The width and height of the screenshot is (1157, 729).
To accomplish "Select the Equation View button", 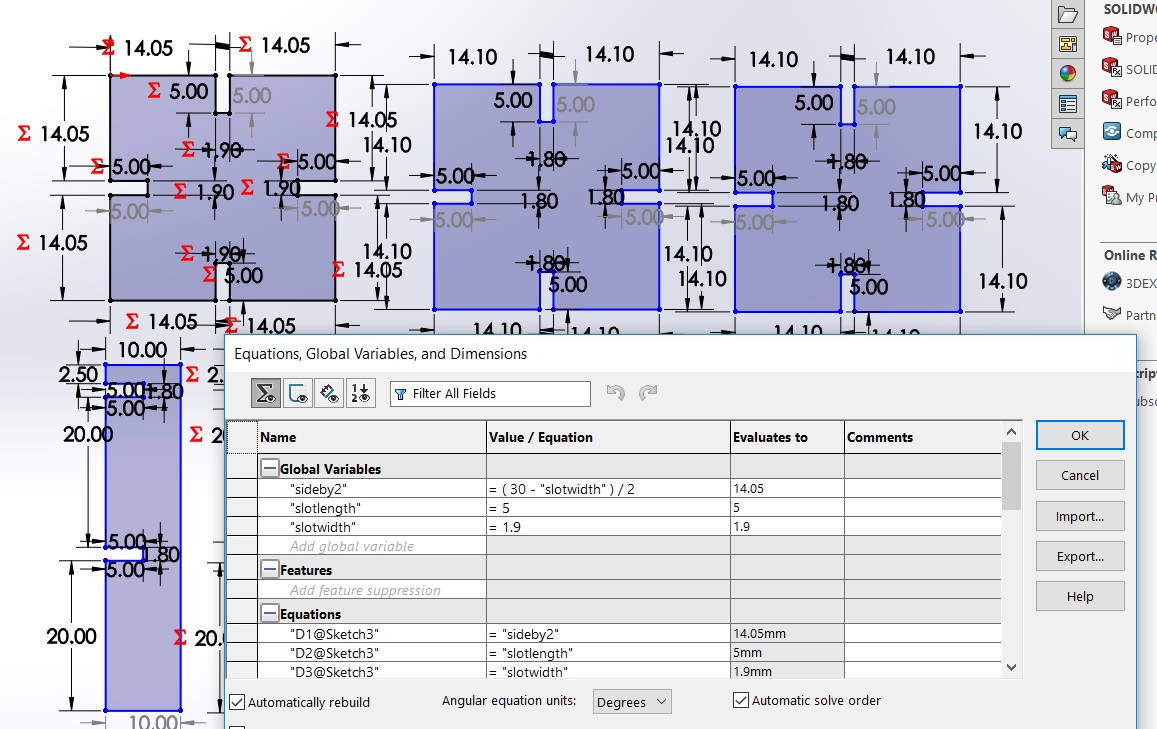I will 266,393.
